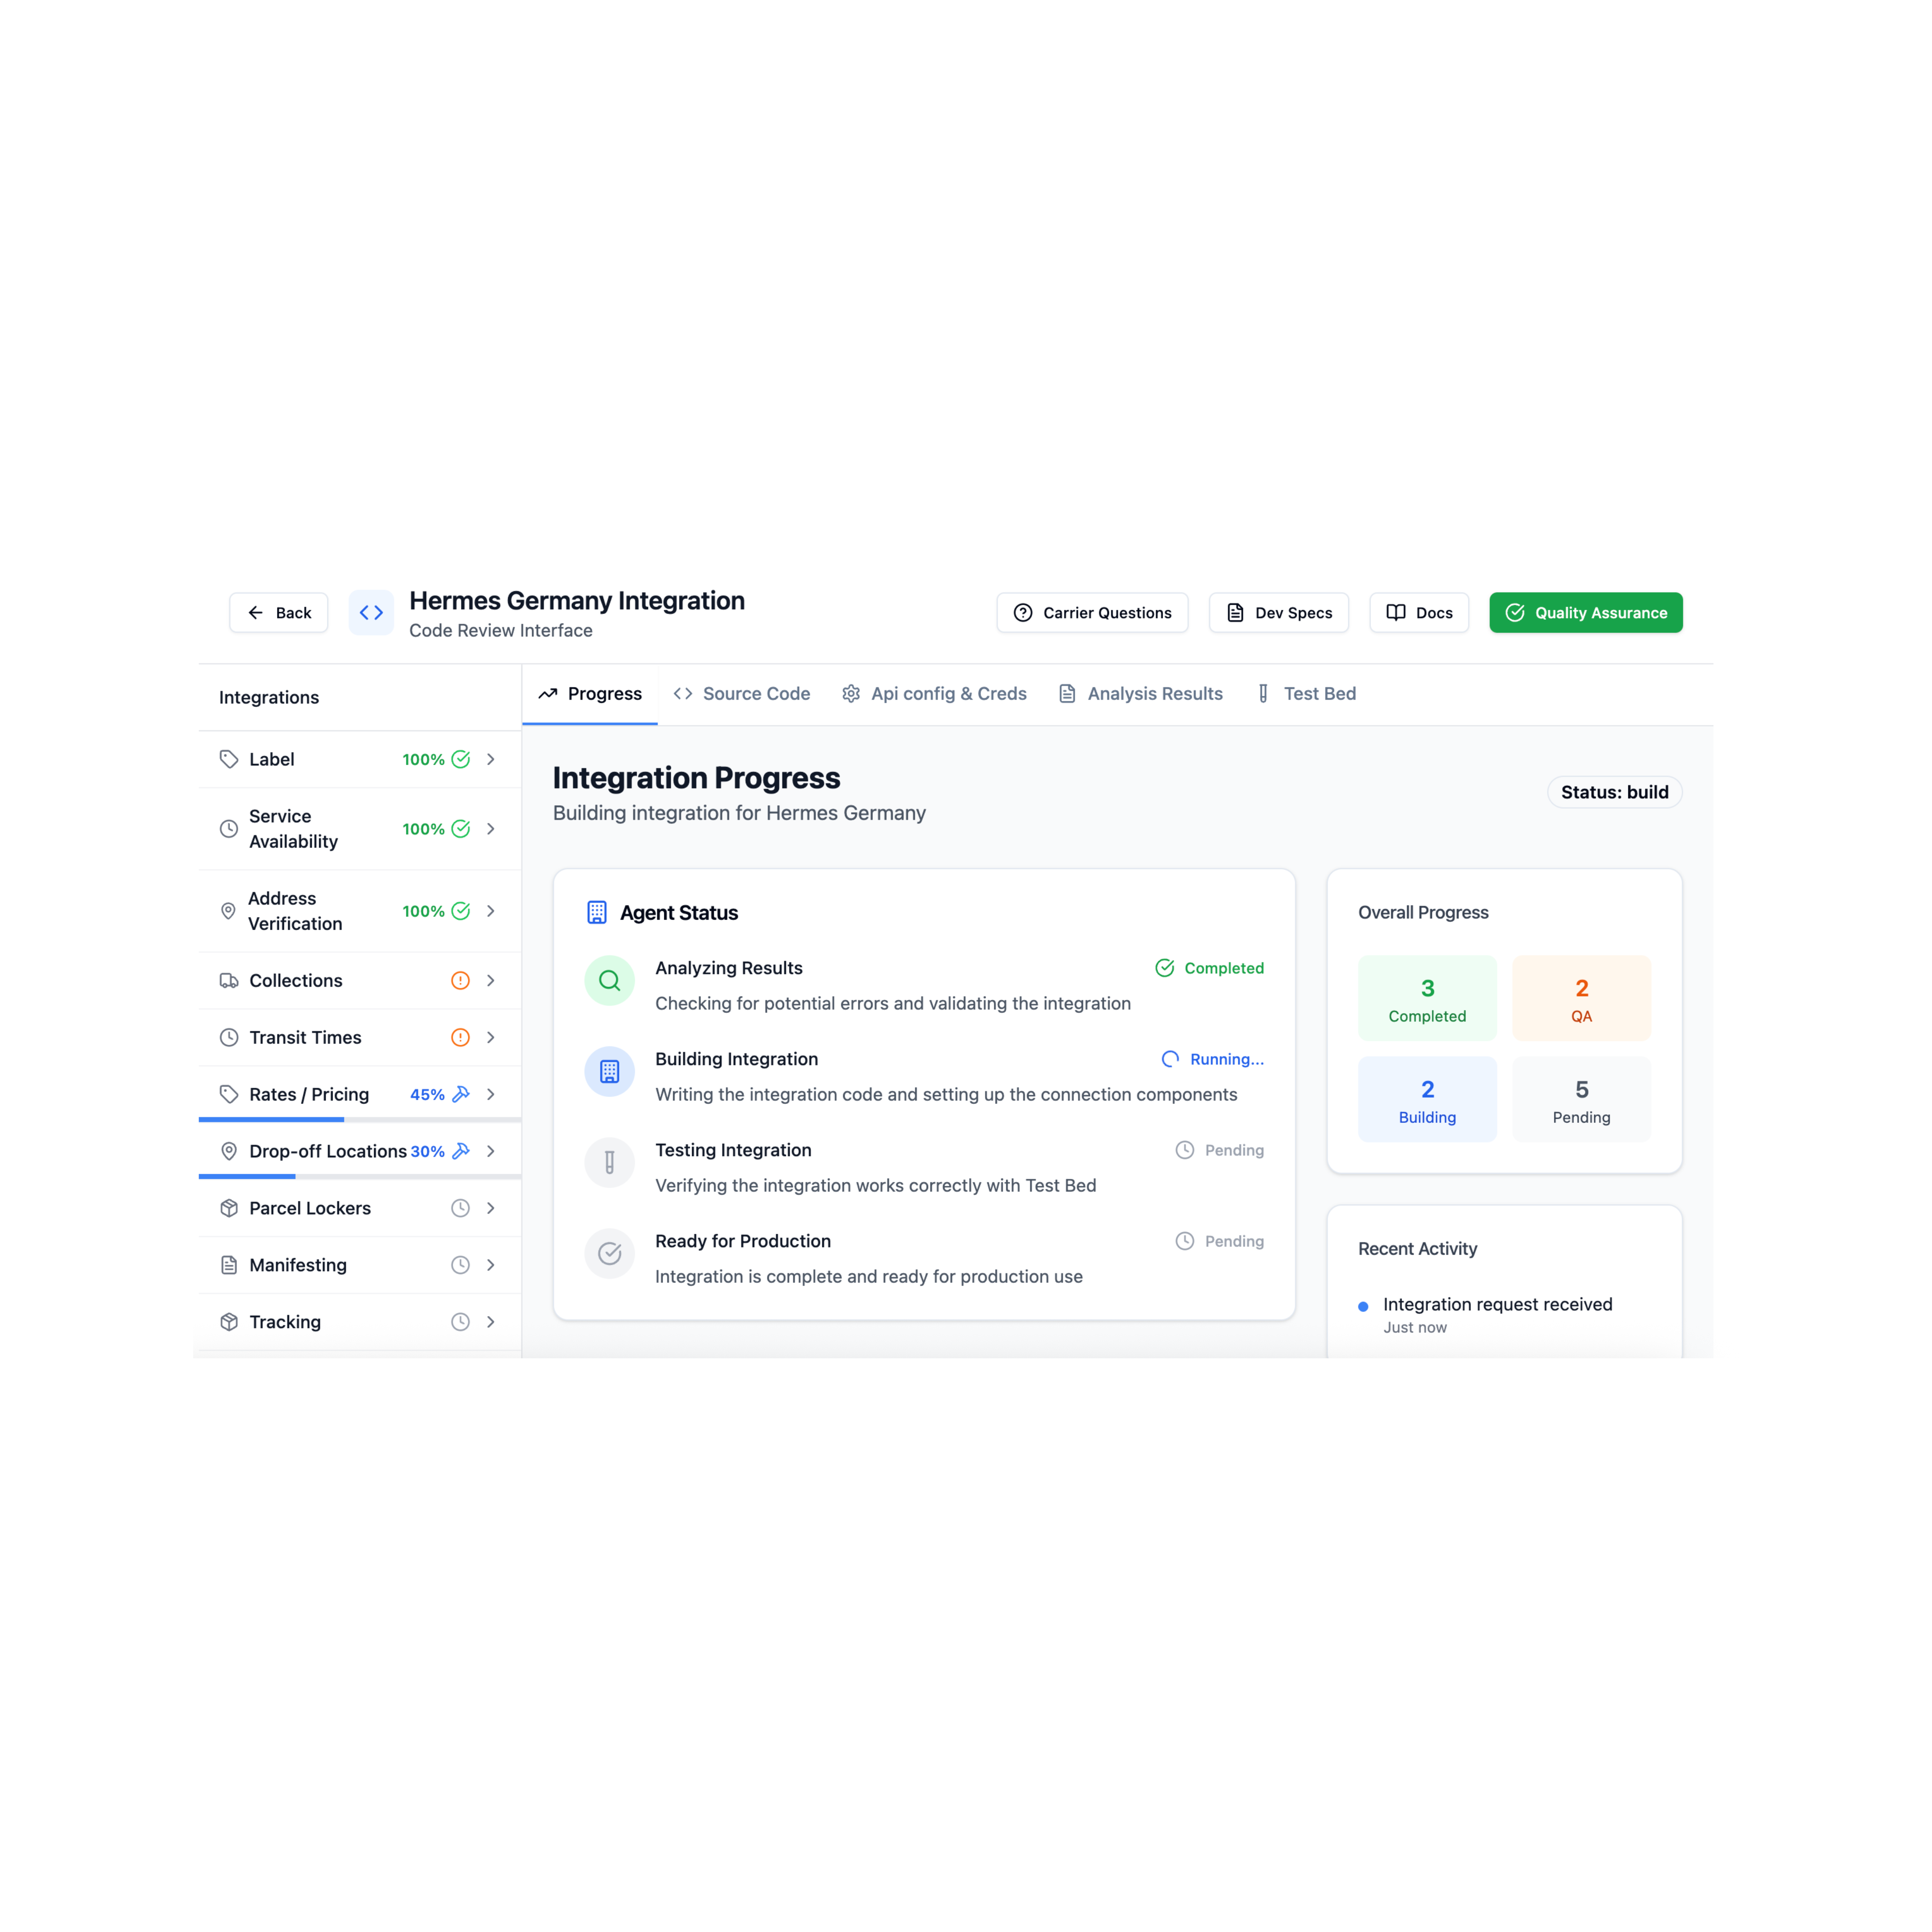Click the Agent Status building icon
Viewport: 1932px width, 1932px height.
click(597, 912)
